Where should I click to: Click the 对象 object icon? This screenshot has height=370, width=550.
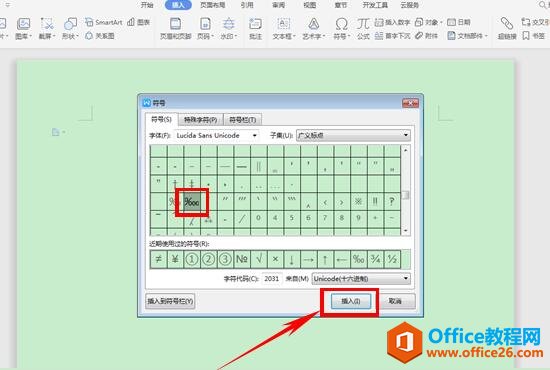[x=419, y=22]
